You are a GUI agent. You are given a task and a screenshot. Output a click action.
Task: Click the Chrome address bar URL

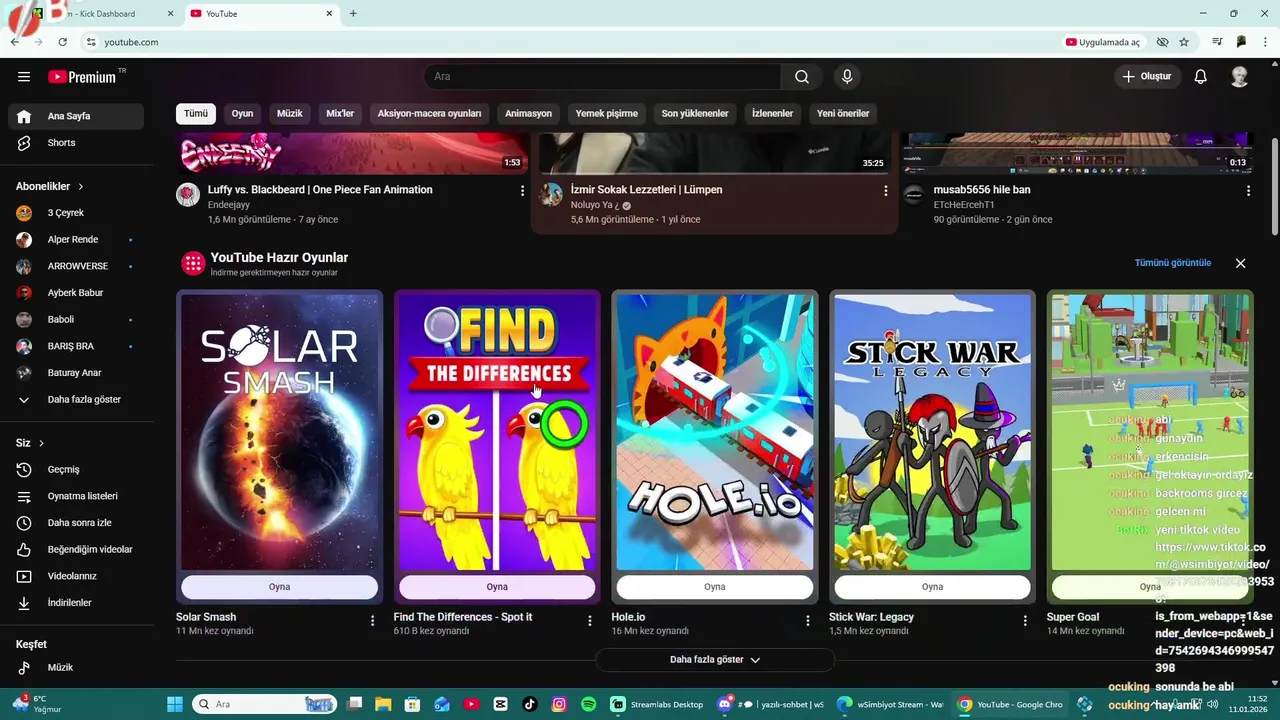(x=131, y=42)
